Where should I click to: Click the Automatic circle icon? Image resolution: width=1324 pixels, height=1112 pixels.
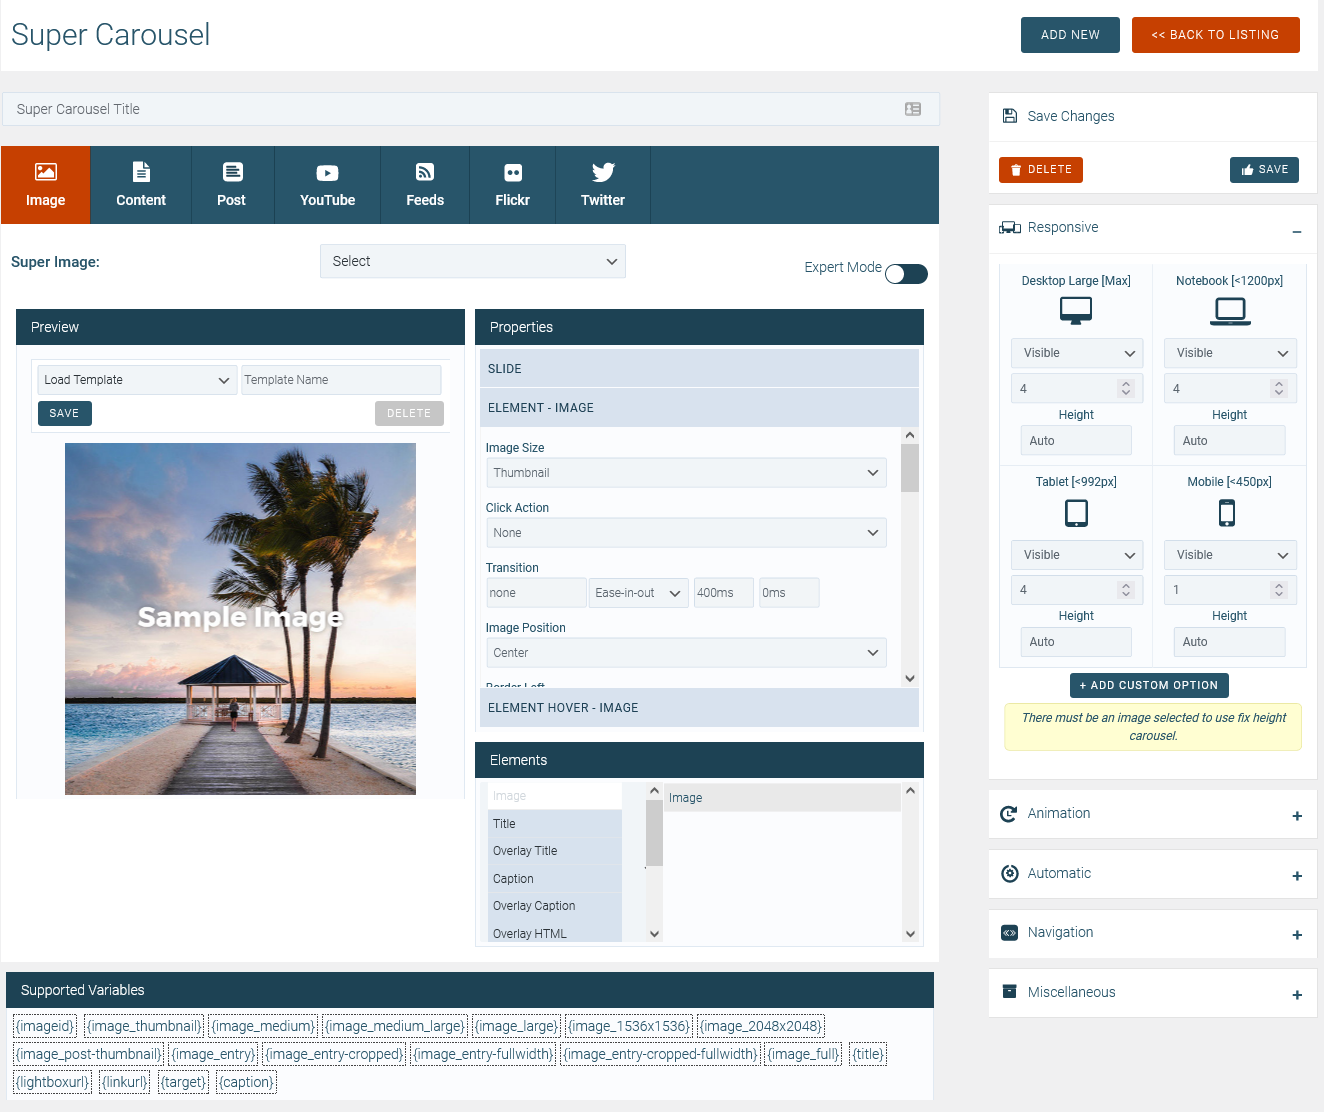click(1010, 873)
